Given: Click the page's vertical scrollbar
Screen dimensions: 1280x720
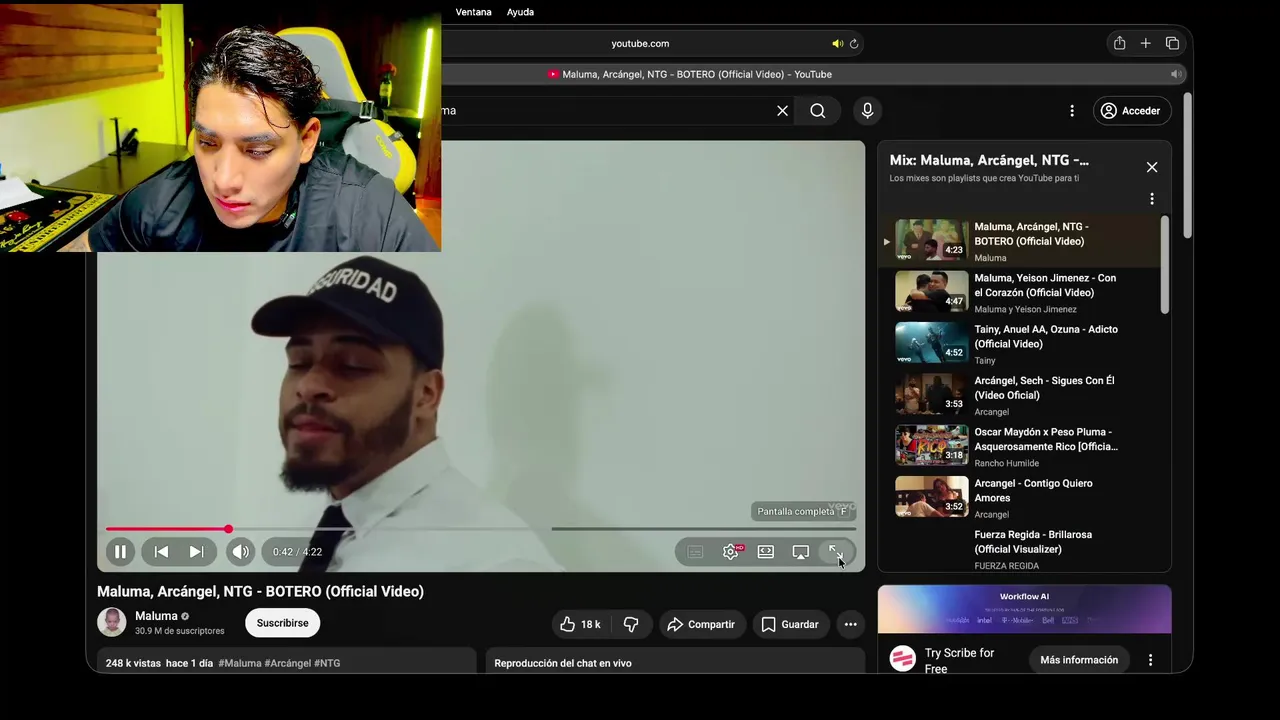Looking at the screenshot, I should [x=1187, y=166].
